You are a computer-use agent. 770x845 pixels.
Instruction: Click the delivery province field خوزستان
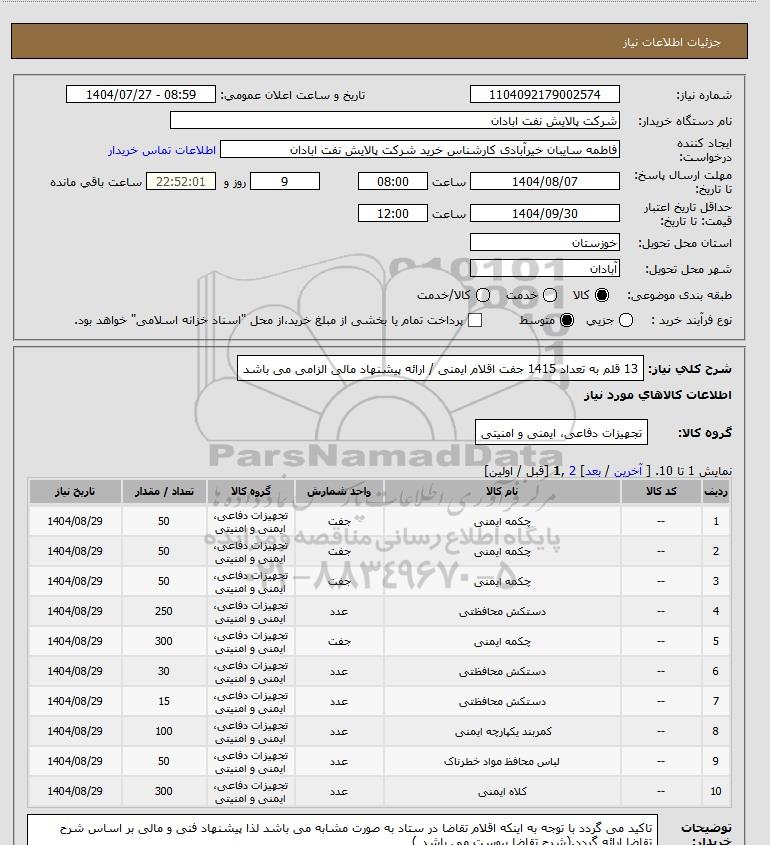point(545,243)
